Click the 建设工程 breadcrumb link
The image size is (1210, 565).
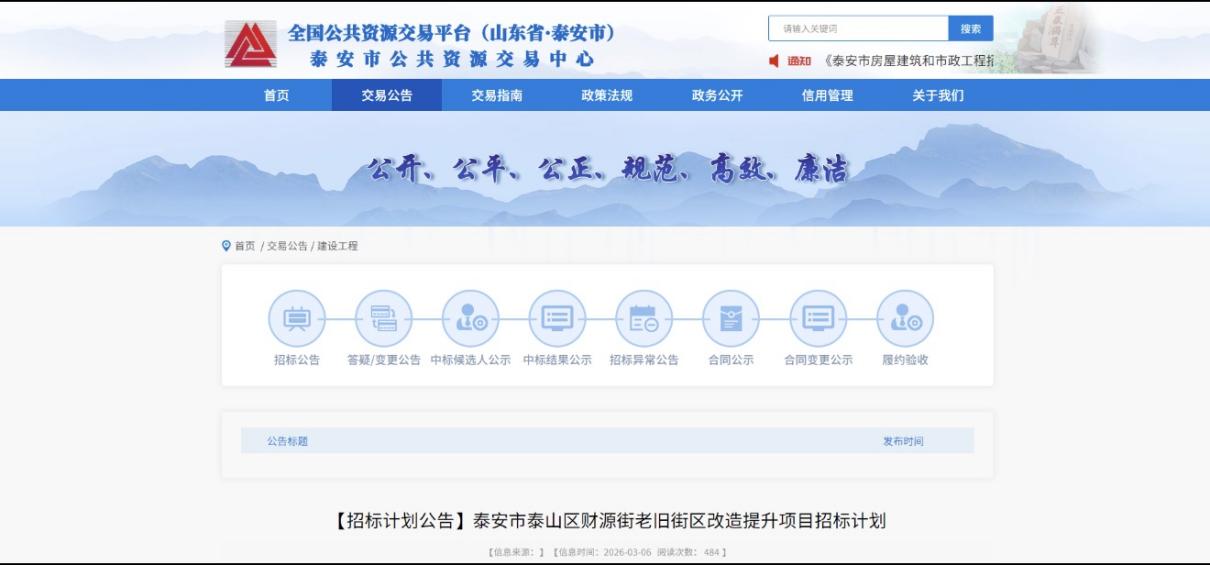(x=338, y=246)
